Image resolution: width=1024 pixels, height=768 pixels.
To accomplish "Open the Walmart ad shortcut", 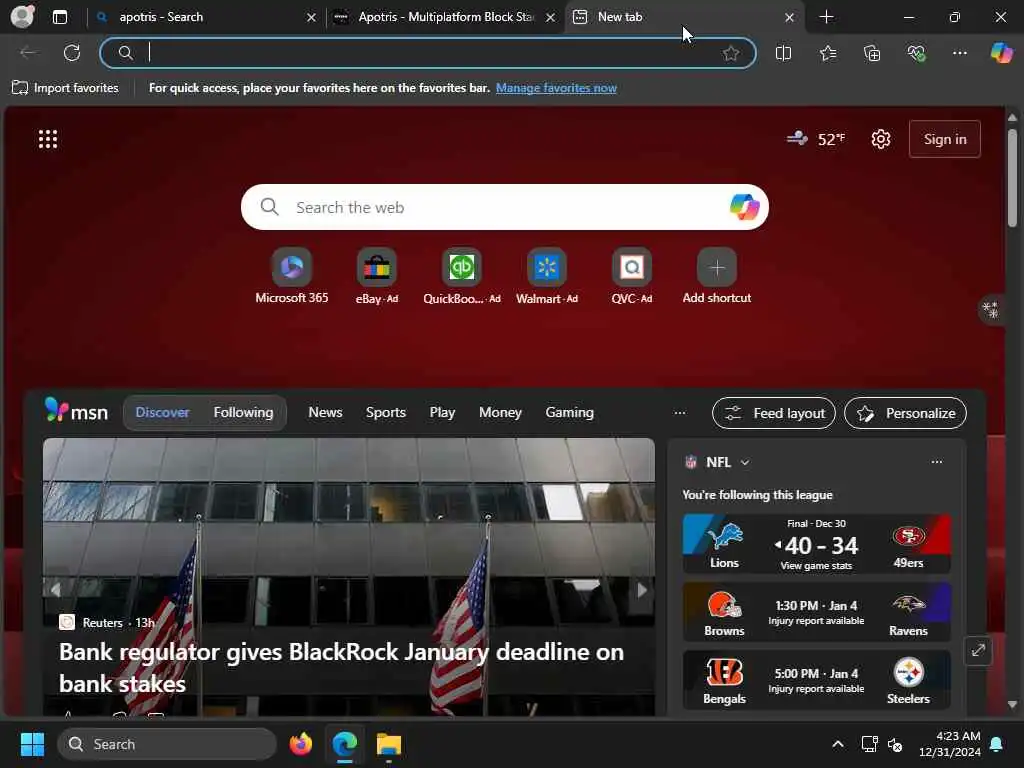I will pyautogui.click(x=547, y=276).
